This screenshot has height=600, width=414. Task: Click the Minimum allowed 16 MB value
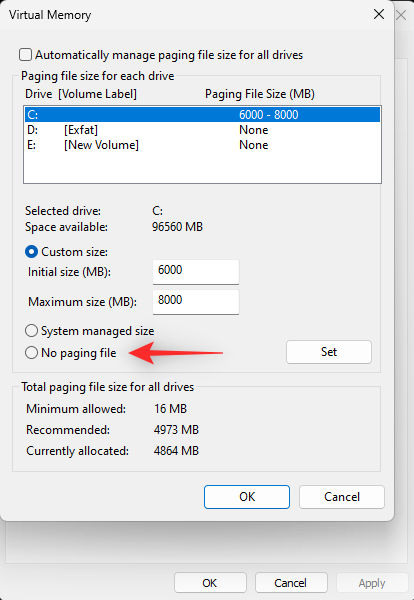tap(170, 409)
